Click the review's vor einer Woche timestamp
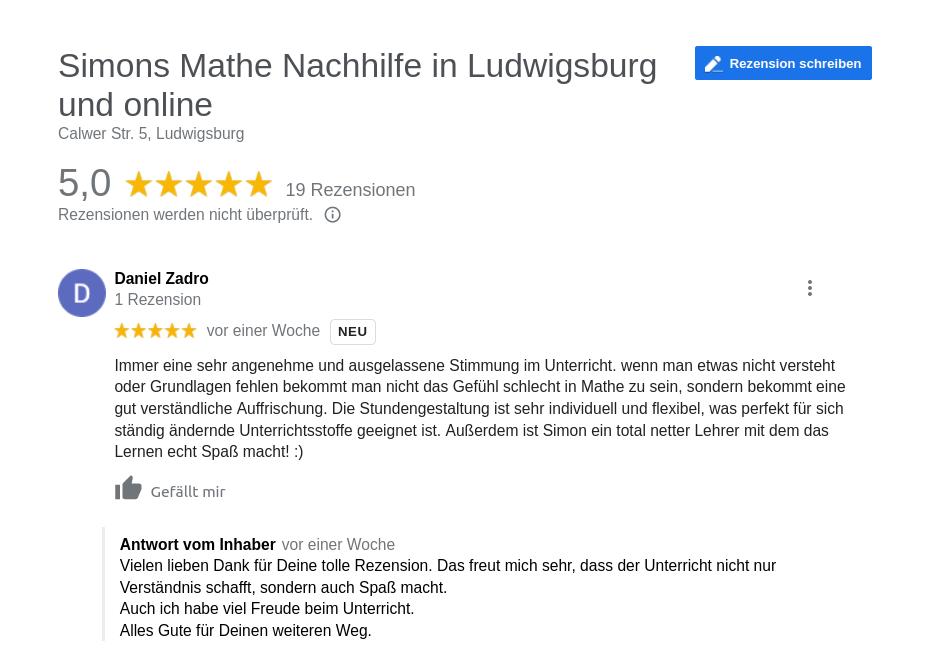Screen dimensions: 927x672 pos(263,331)
